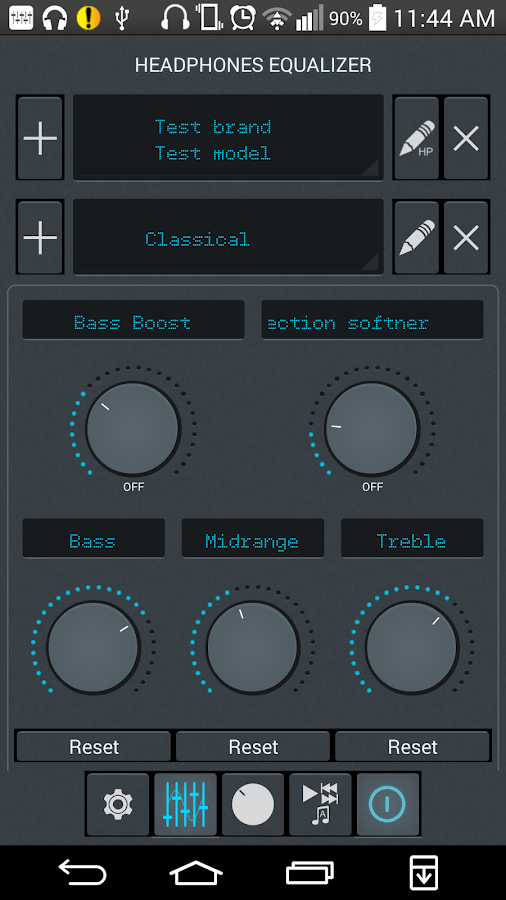Screen dimensions: 506x900
Task: Delete the Test brand headphone profile
Action: 466,138
